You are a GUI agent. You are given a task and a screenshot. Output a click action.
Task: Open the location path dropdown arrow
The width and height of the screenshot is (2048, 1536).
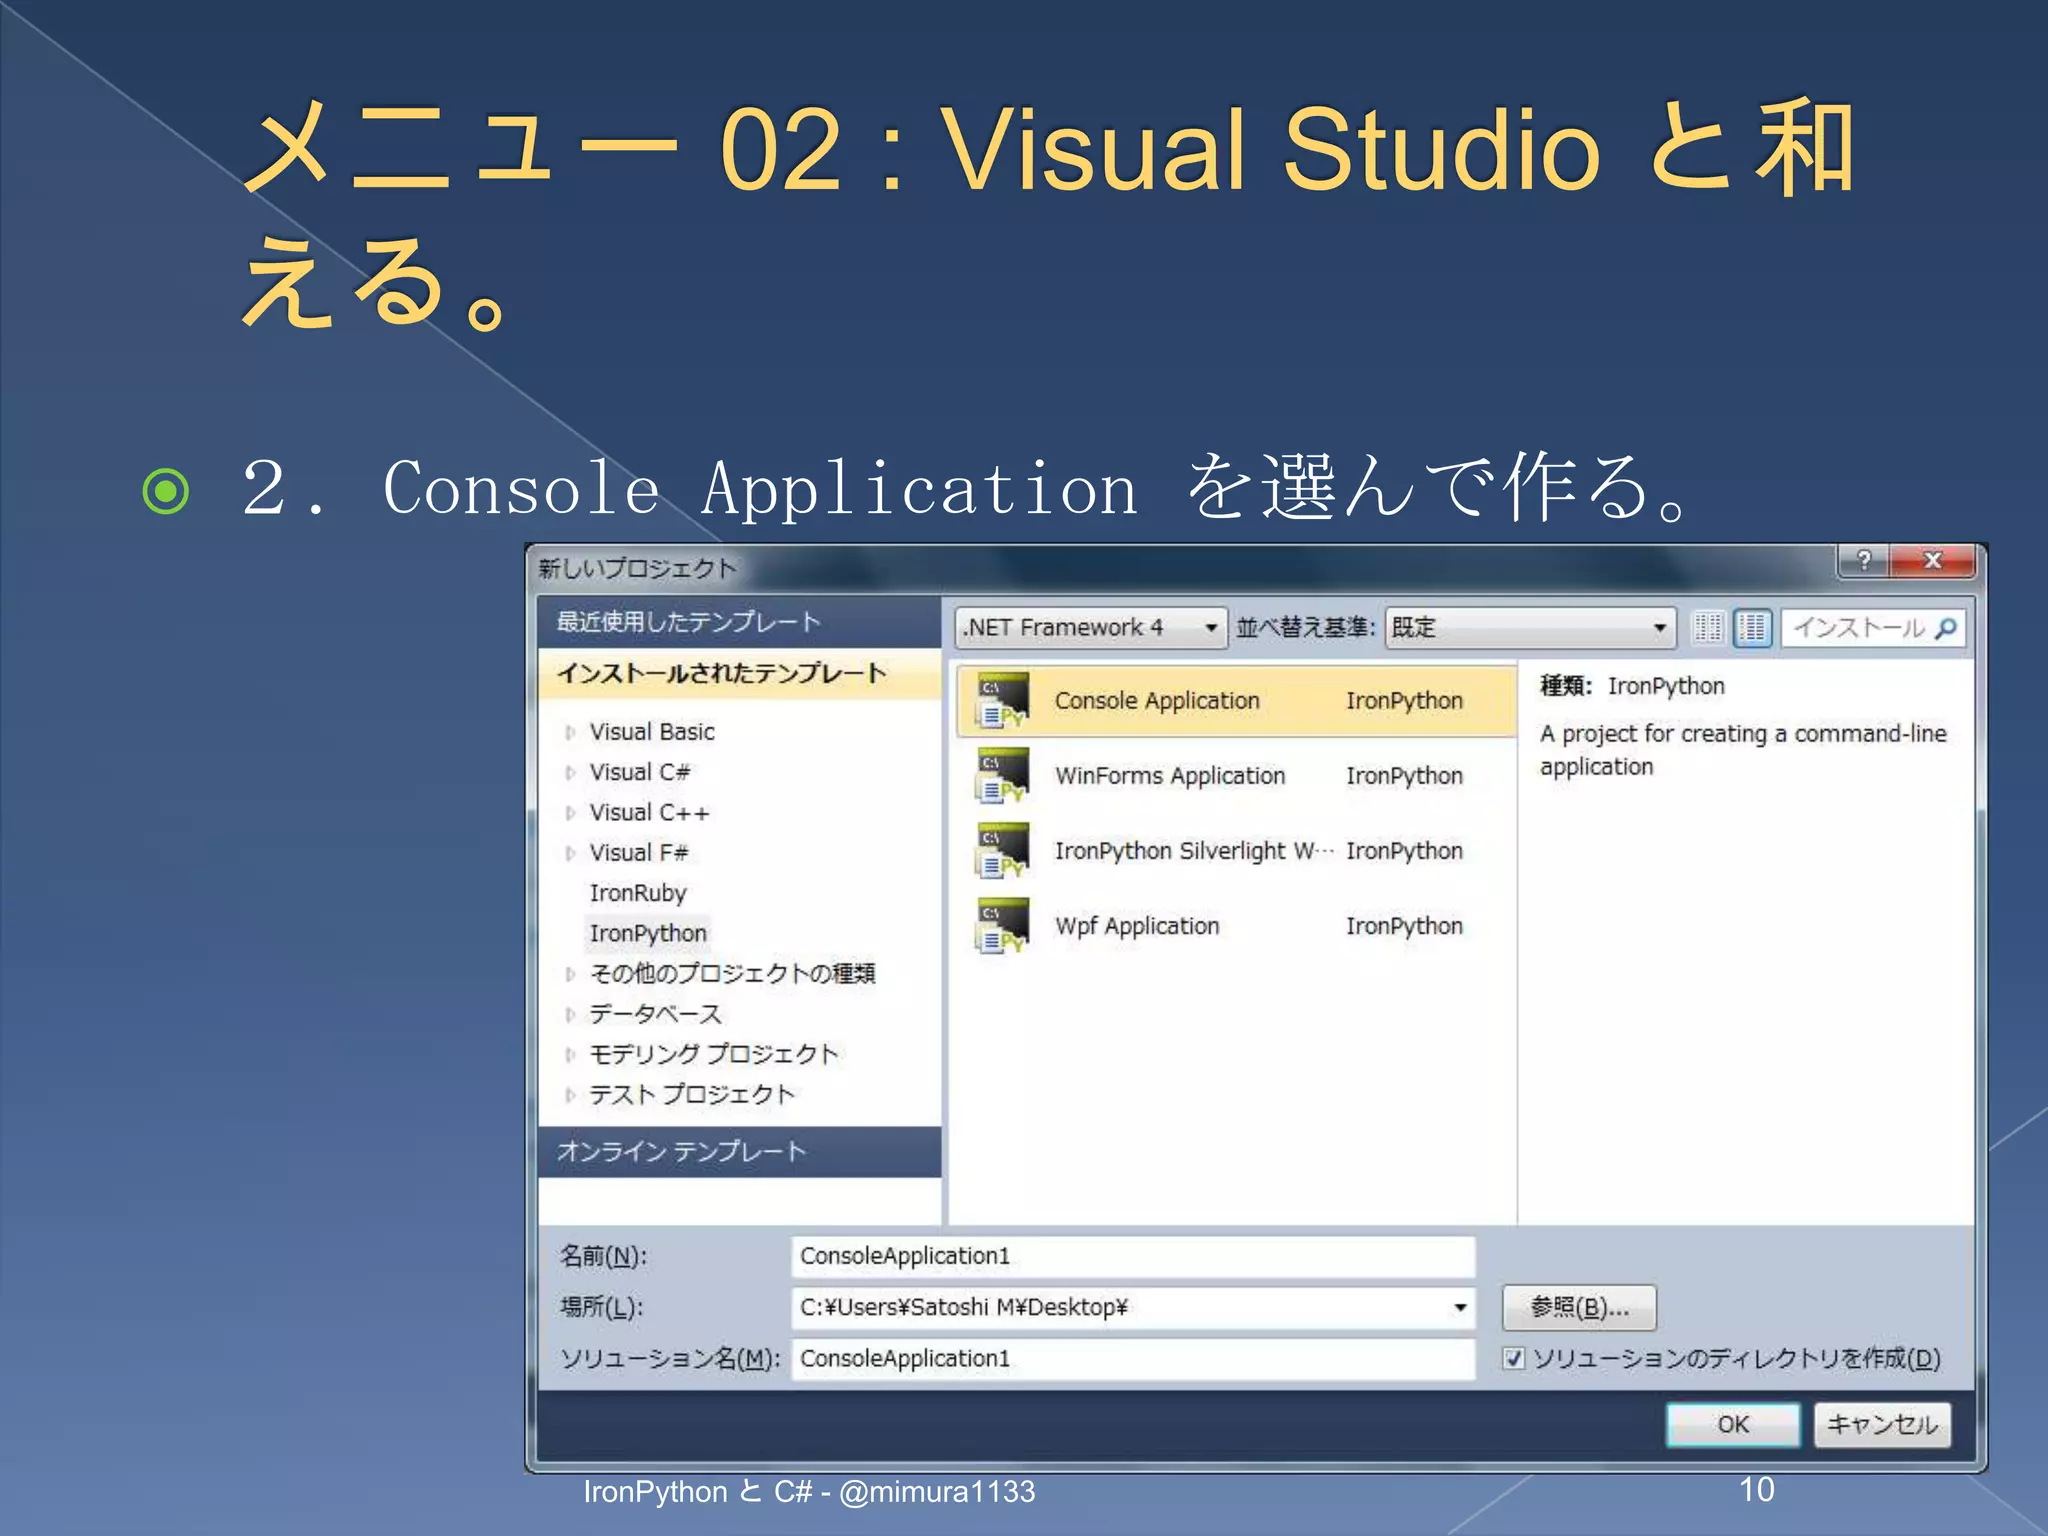click(x=1460, y=1307)
